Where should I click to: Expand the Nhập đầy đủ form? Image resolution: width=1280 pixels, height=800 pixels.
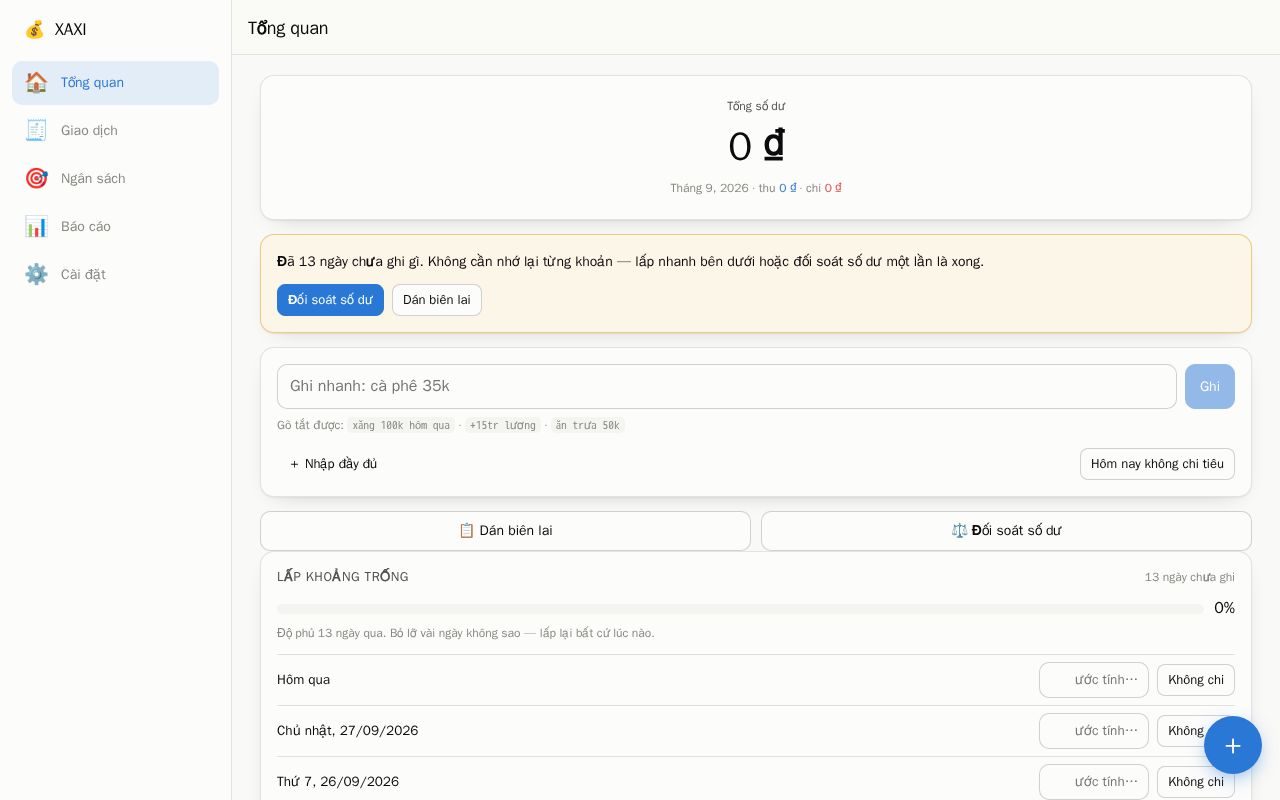pos(333,464)
